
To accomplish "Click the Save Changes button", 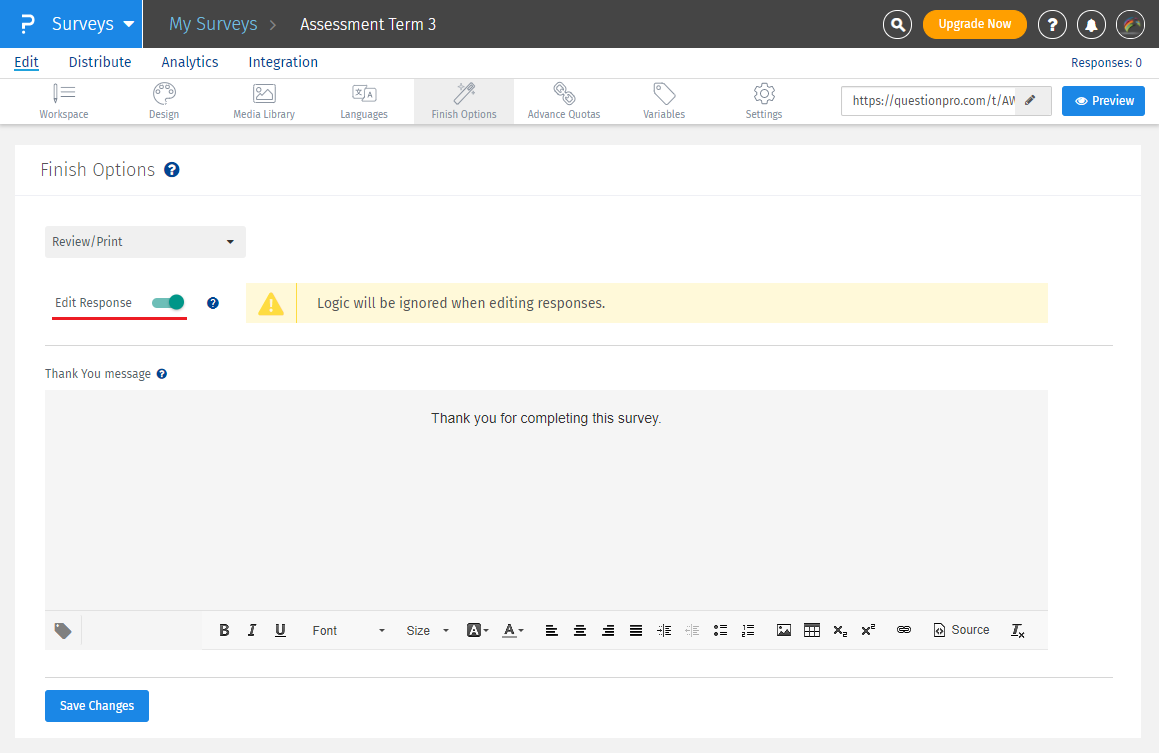I will pos(97,706).
